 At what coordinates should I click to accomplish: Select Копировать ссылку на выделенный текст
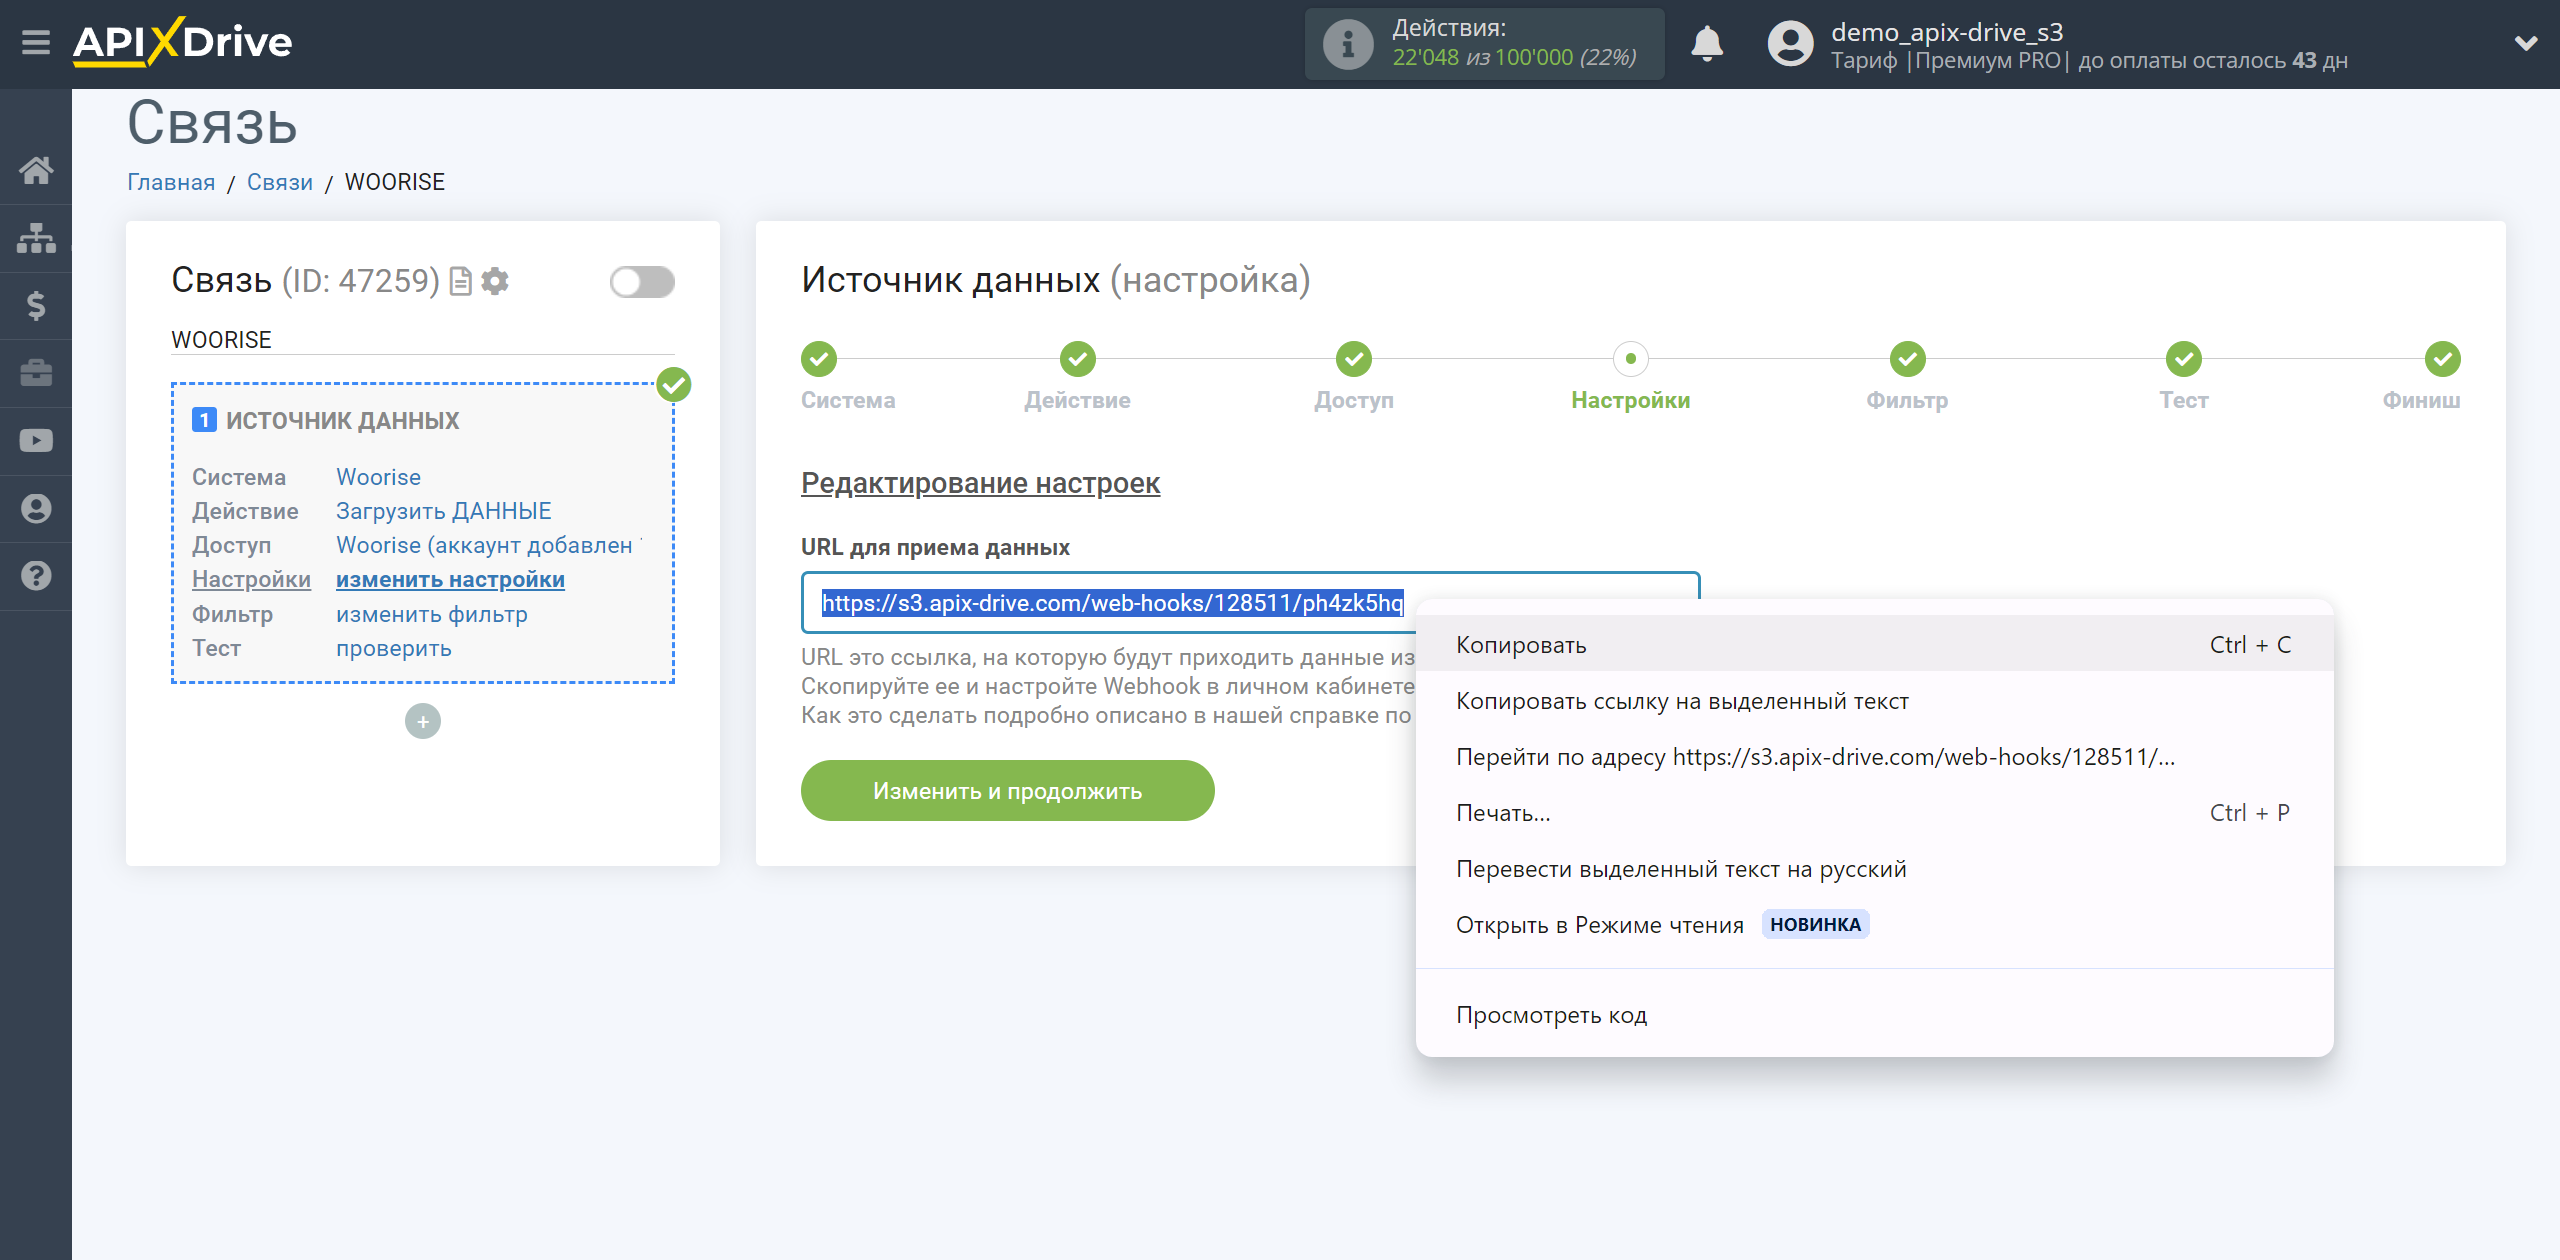click(1874, 701)
